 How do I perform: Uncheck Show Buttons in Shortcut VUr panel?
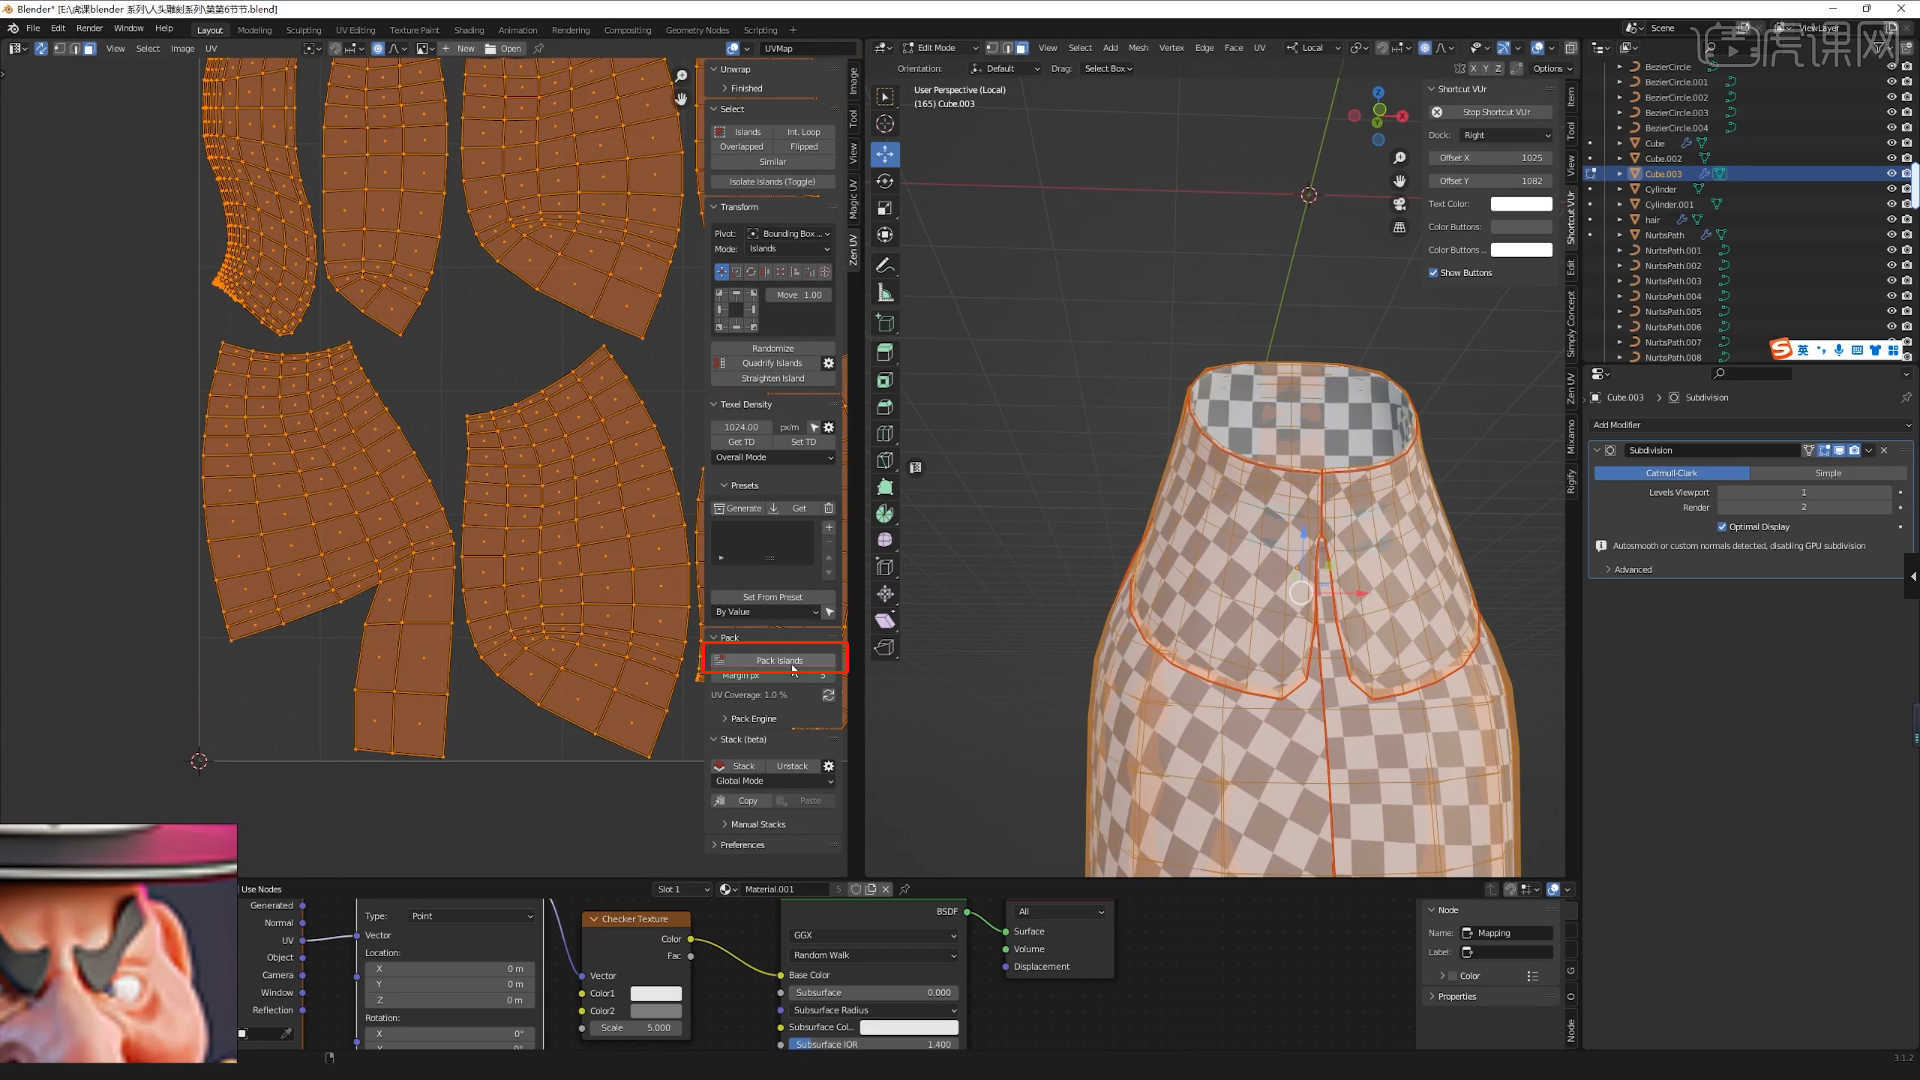coord(1434,272)
